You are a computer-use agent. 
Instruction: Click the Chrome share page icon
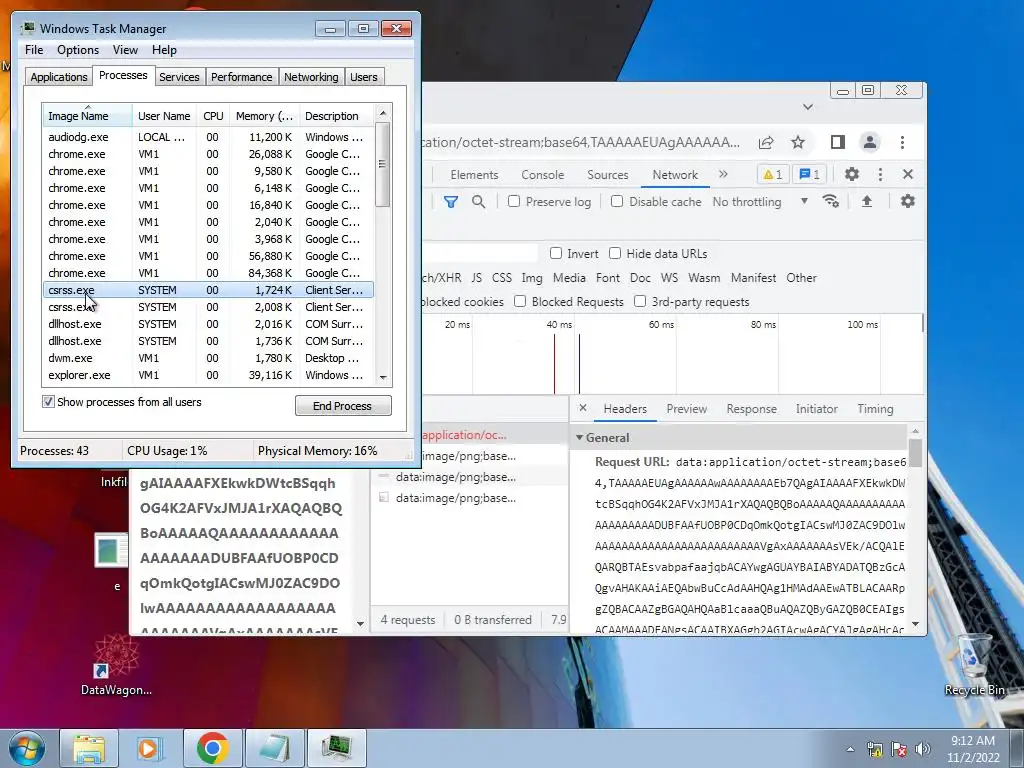click(x=766, y=142)
